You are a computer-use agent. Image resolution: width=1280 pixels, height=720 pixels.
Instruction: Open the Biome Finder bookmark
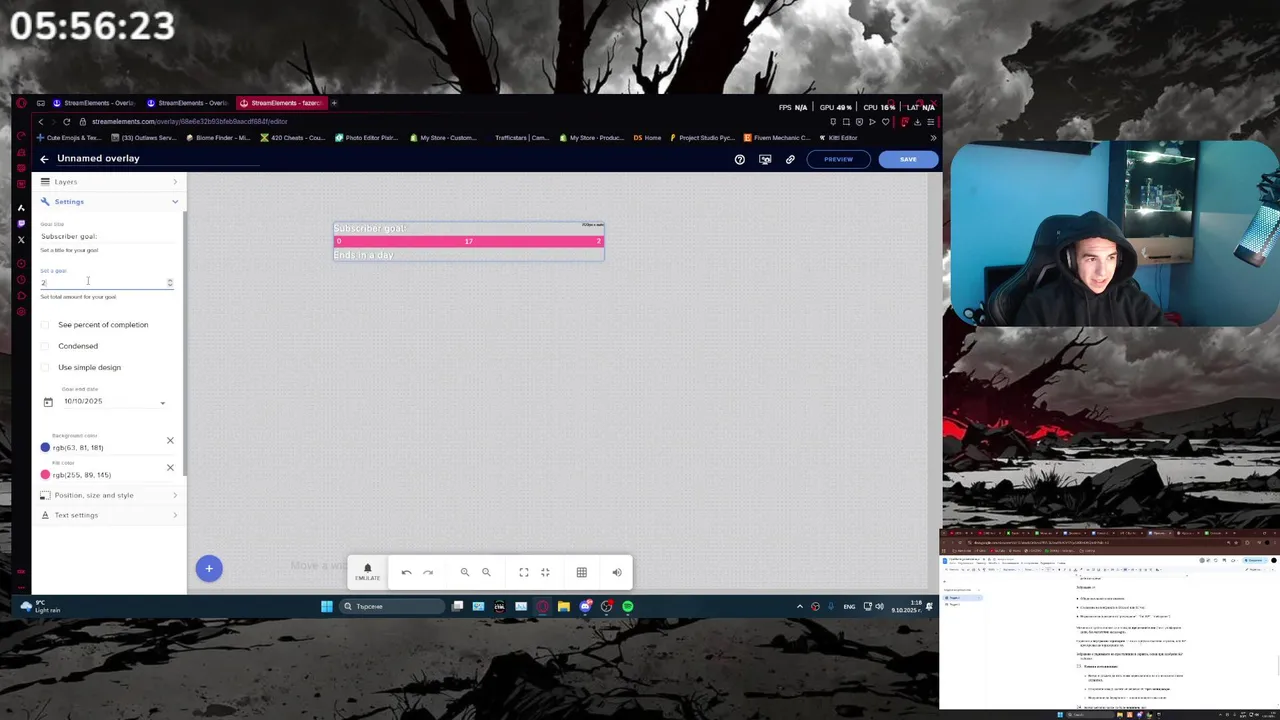[219, 138]
